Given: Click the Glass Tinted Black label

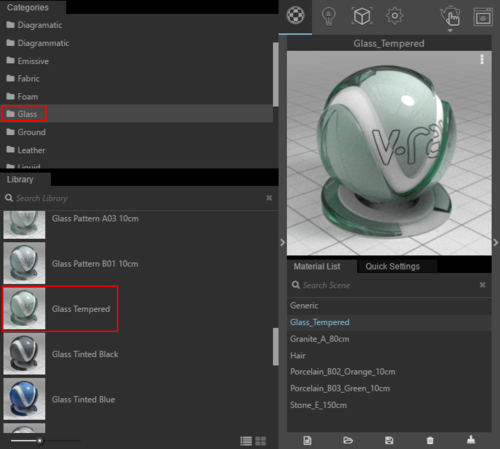Looking at the screenshot, I should [85, 354].
